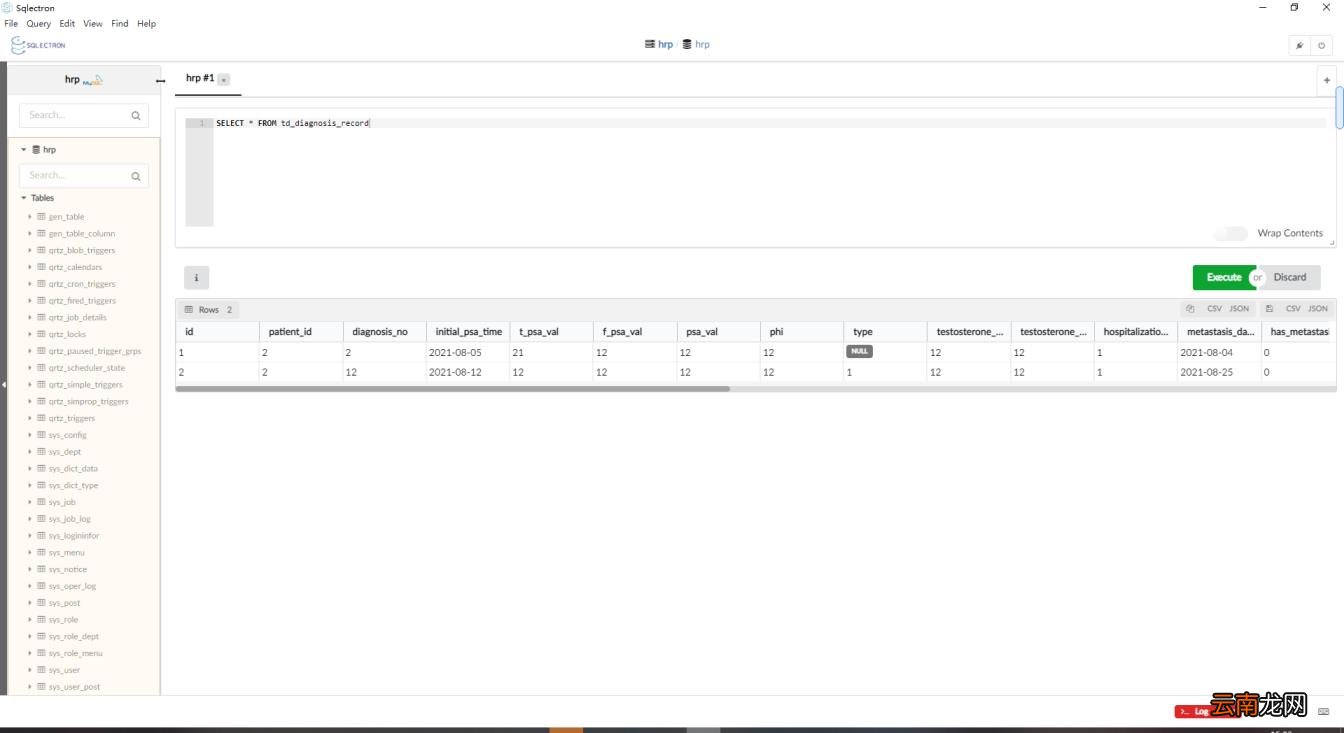Viewport: 1344px width, 733px height.
Task: Open the hrp #1 tab dropdown arrow
Action: click(224, 79)
